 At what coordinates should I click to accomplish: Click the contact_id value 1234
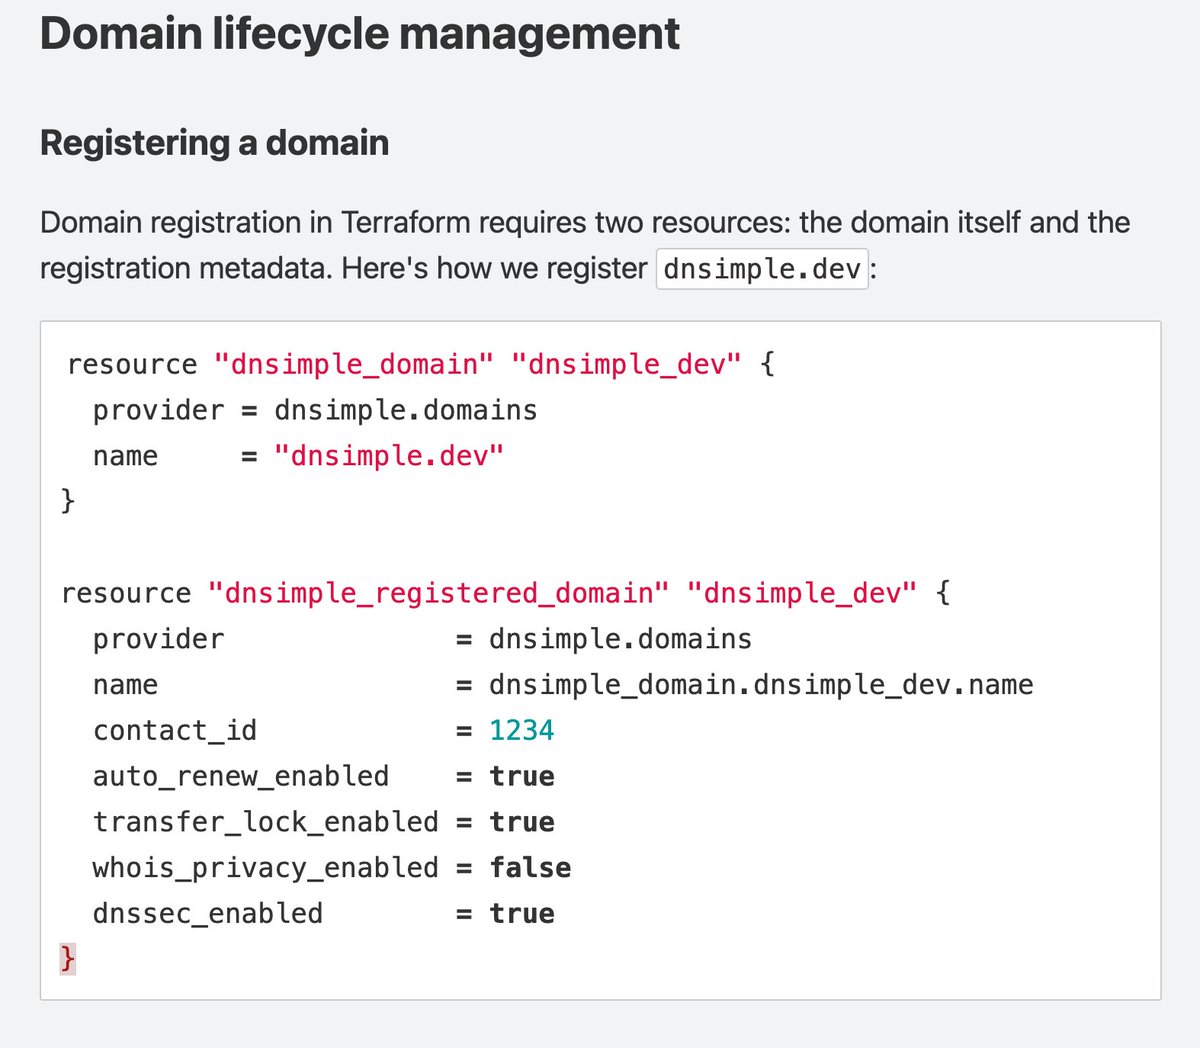[x=521, y=730]
